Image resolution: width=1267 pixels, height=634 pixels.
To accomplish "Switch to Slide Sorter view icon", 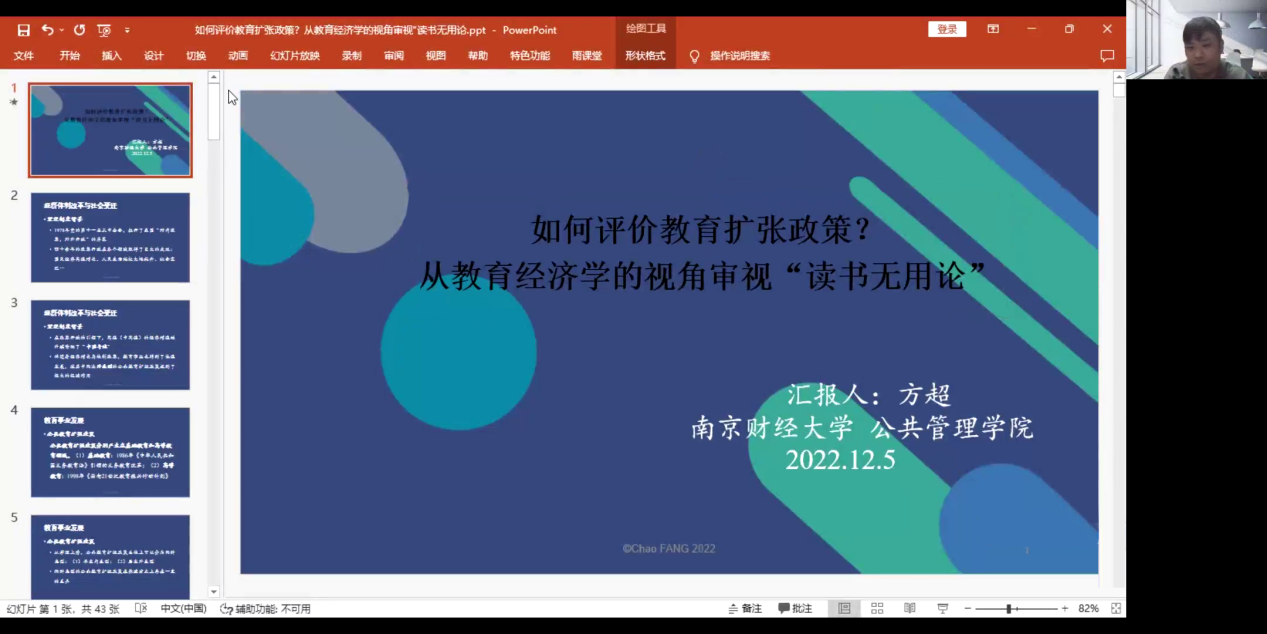I will [x=877, y=609].
